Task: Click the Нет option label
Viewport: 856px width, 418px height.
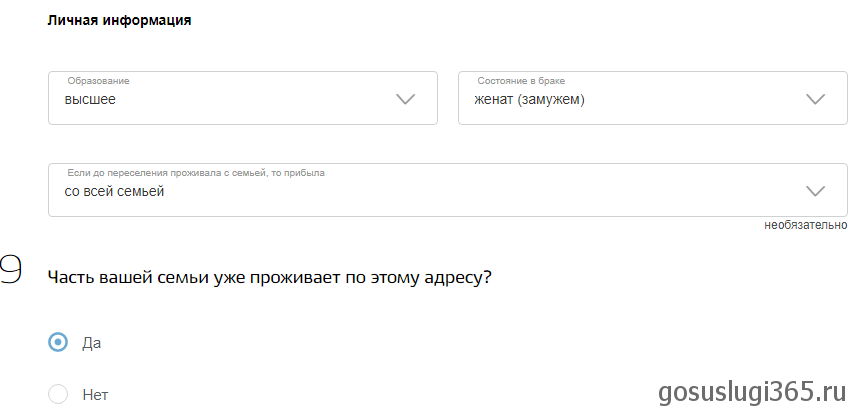Action: [95, 395]
